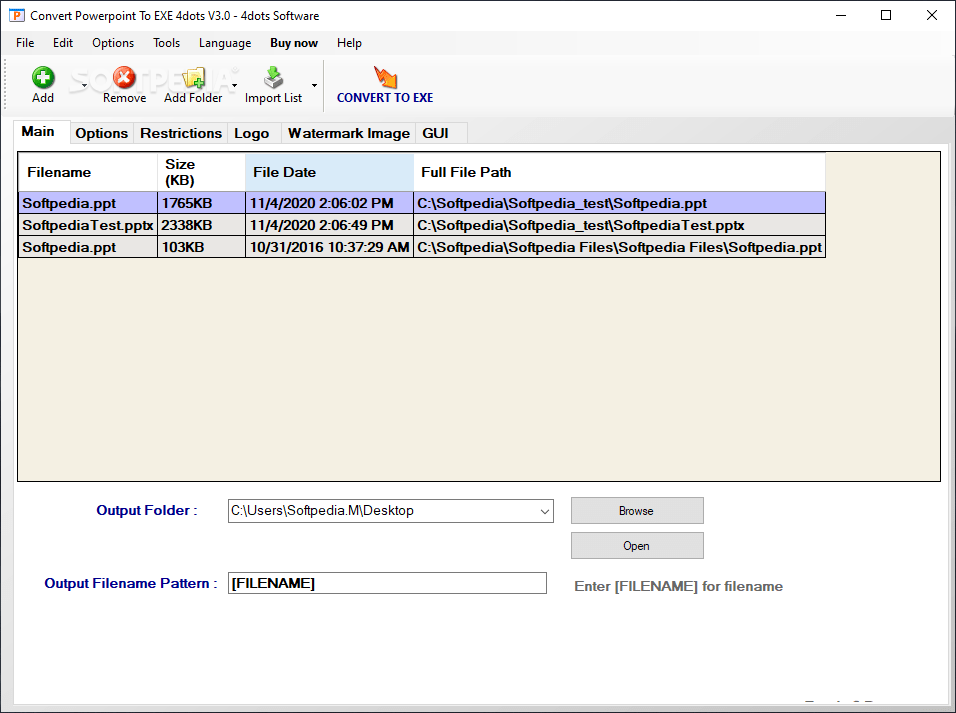Click the Enter [FILENAME] for filename hint

click(x=679, y=586)
